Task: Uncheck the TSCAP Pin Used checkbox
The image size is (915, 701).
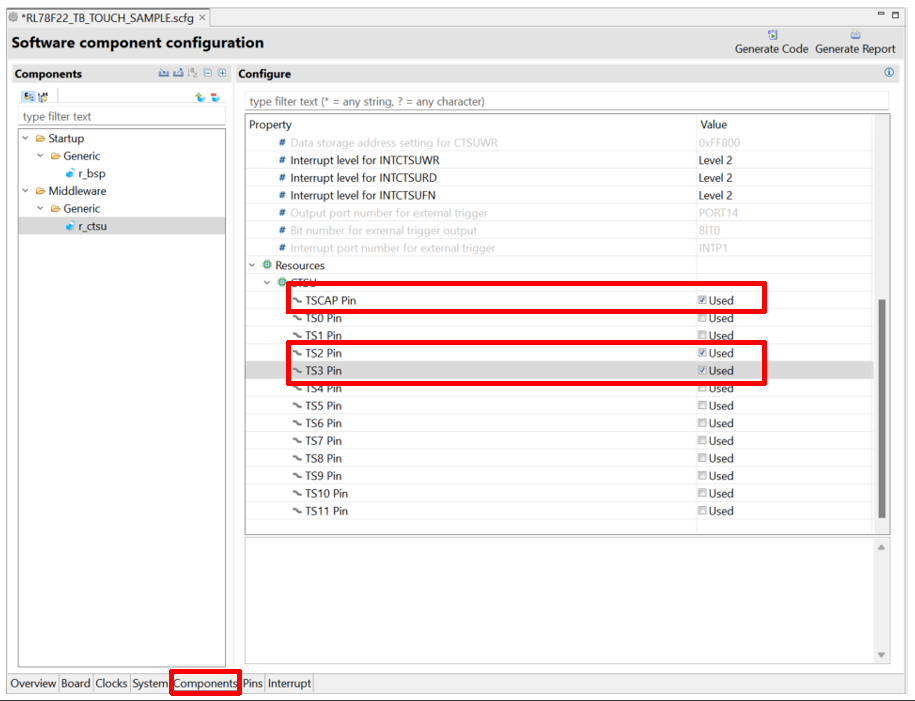Action: point(703,300)
